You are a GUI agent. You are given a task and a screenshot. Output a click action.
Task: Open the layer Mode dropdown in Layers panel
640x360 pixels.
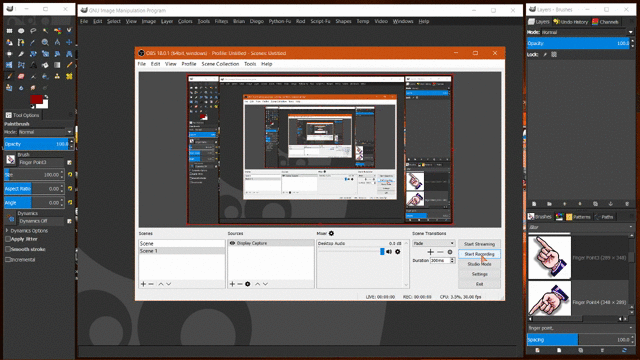[587, 32]
